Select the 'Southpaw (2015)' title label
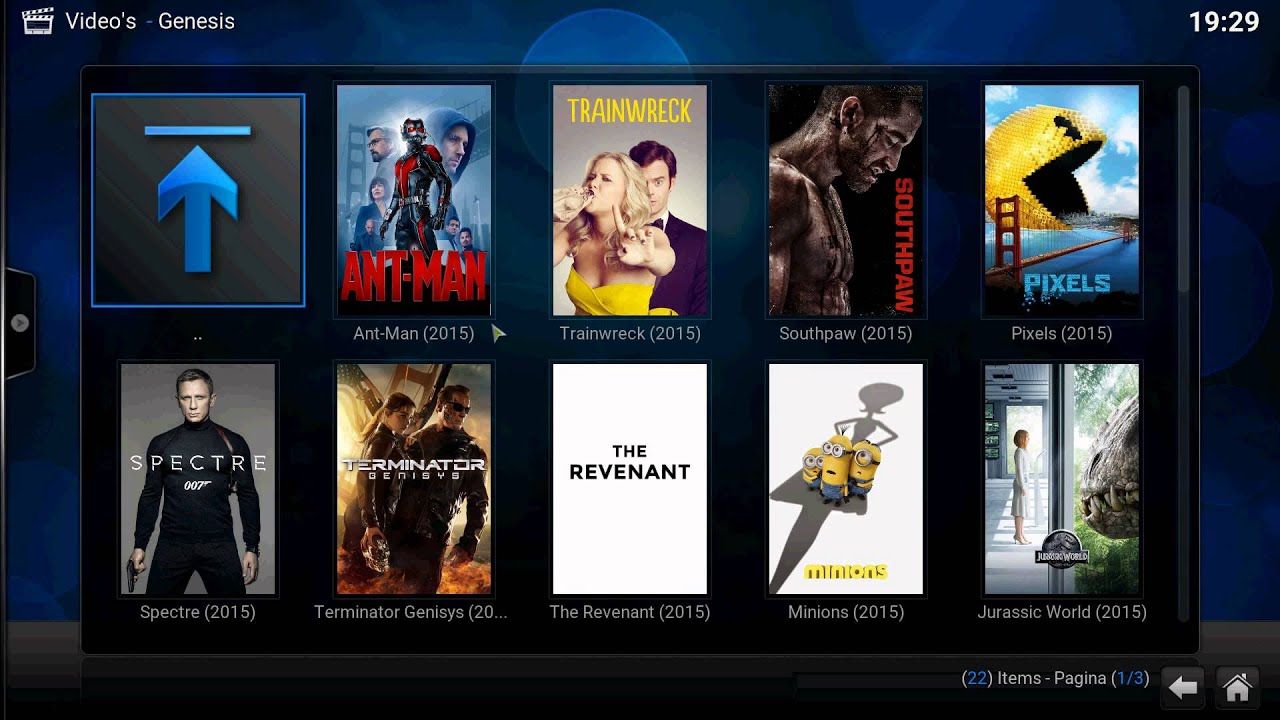This screenshot has width=1280, height=720. pos(846,334)
